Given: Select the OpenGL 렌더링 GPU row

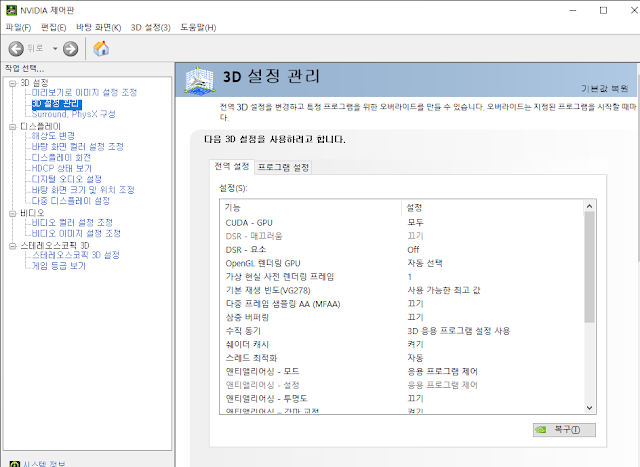Looking at the screenshot, I should click(402, 263).
